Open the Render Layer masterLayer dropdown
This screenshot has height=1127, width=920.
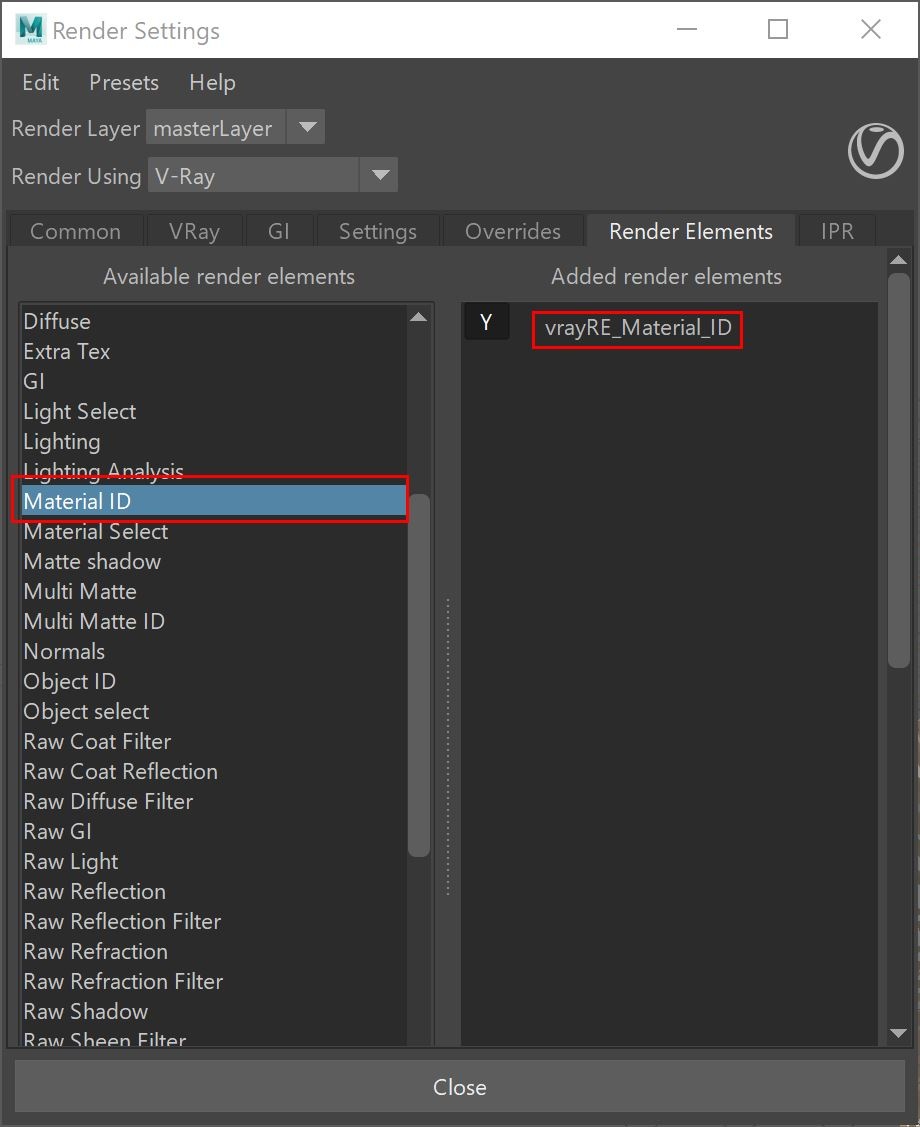pyautogui.click(x=235, y=127)
